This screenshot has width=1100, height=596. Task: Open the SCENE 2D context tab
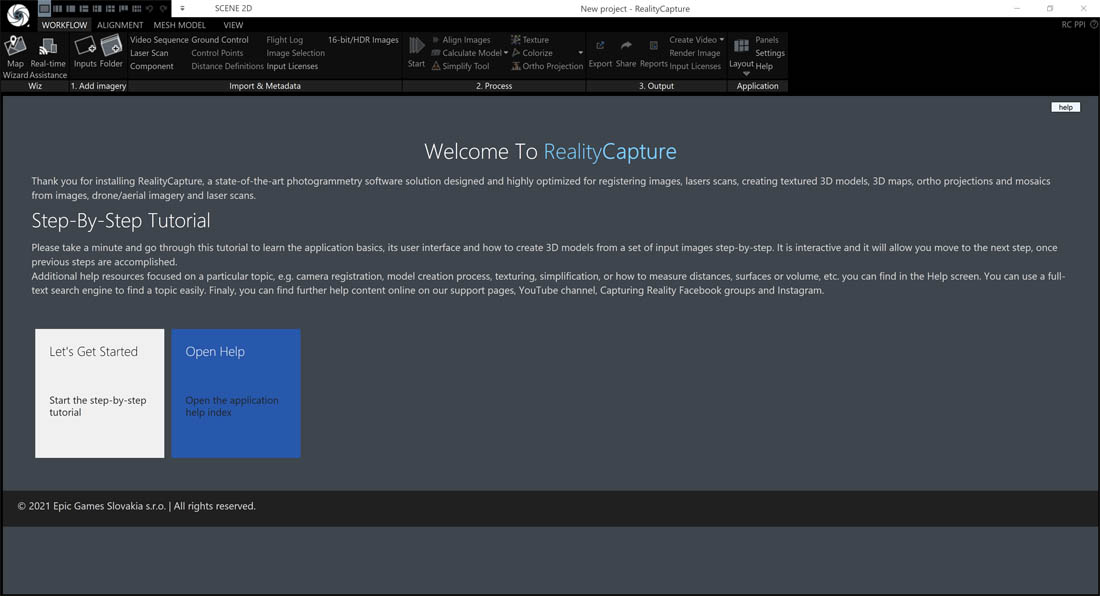233,8
